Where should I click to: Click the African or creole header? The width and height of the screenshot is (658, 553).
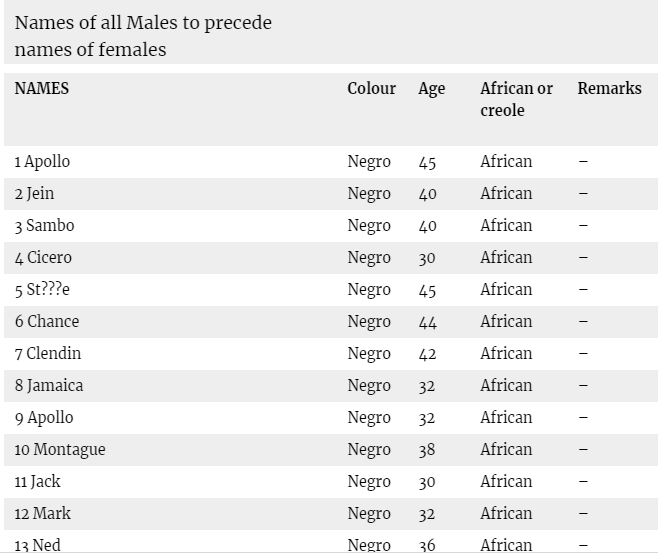[x=516, y=99]
